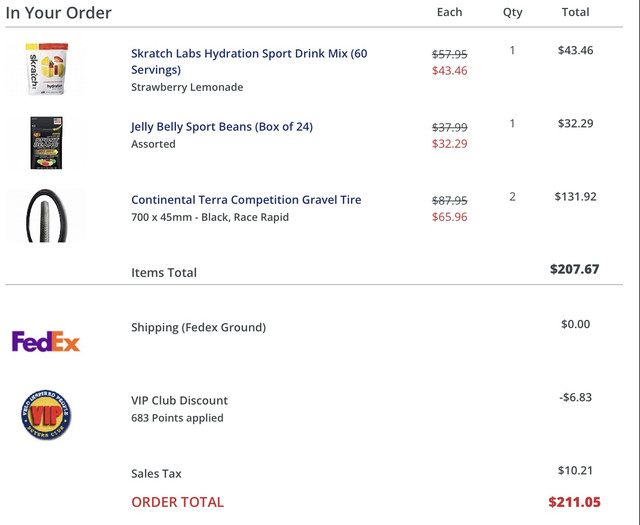Click the $43.46 sale price for Skratch

tap(449, 70)
